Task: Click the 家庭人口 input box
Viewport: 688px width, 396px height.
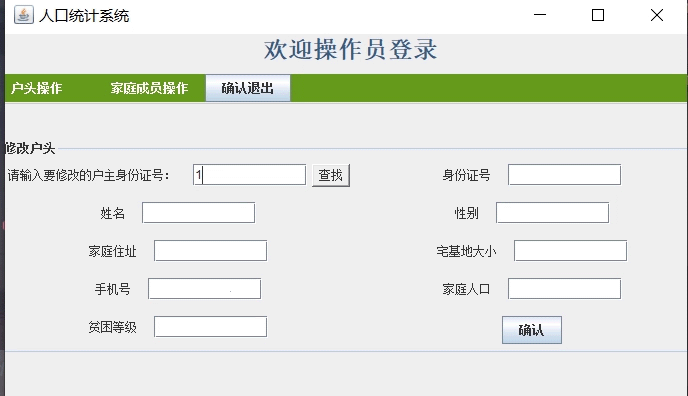Action: coord(564,289)
